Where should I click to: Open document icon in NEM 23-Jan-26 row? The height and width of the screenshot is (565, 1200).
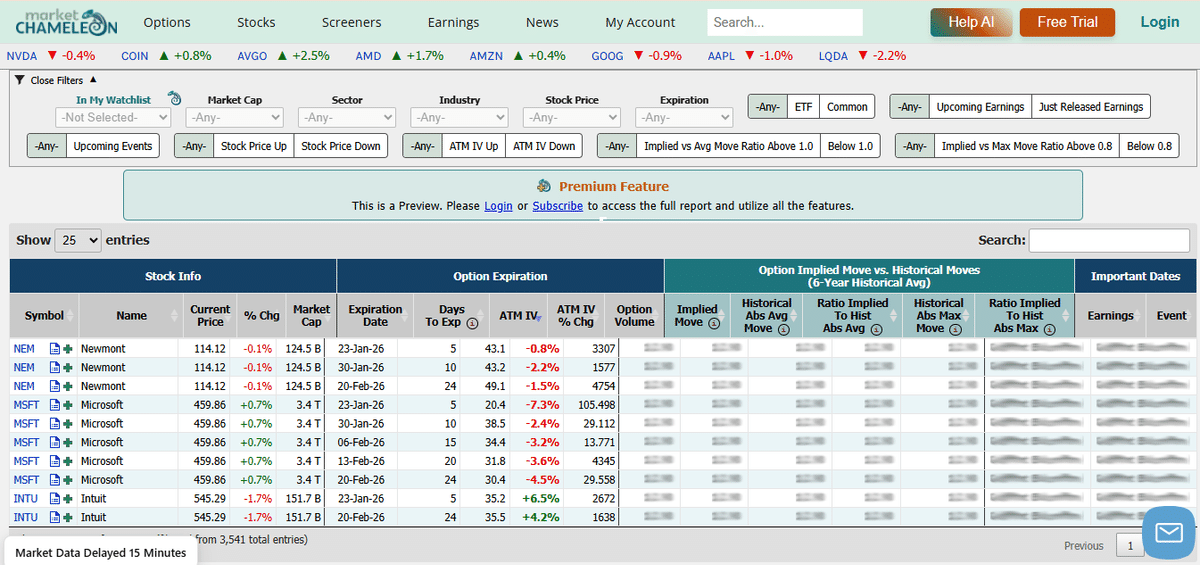(55, 349)
